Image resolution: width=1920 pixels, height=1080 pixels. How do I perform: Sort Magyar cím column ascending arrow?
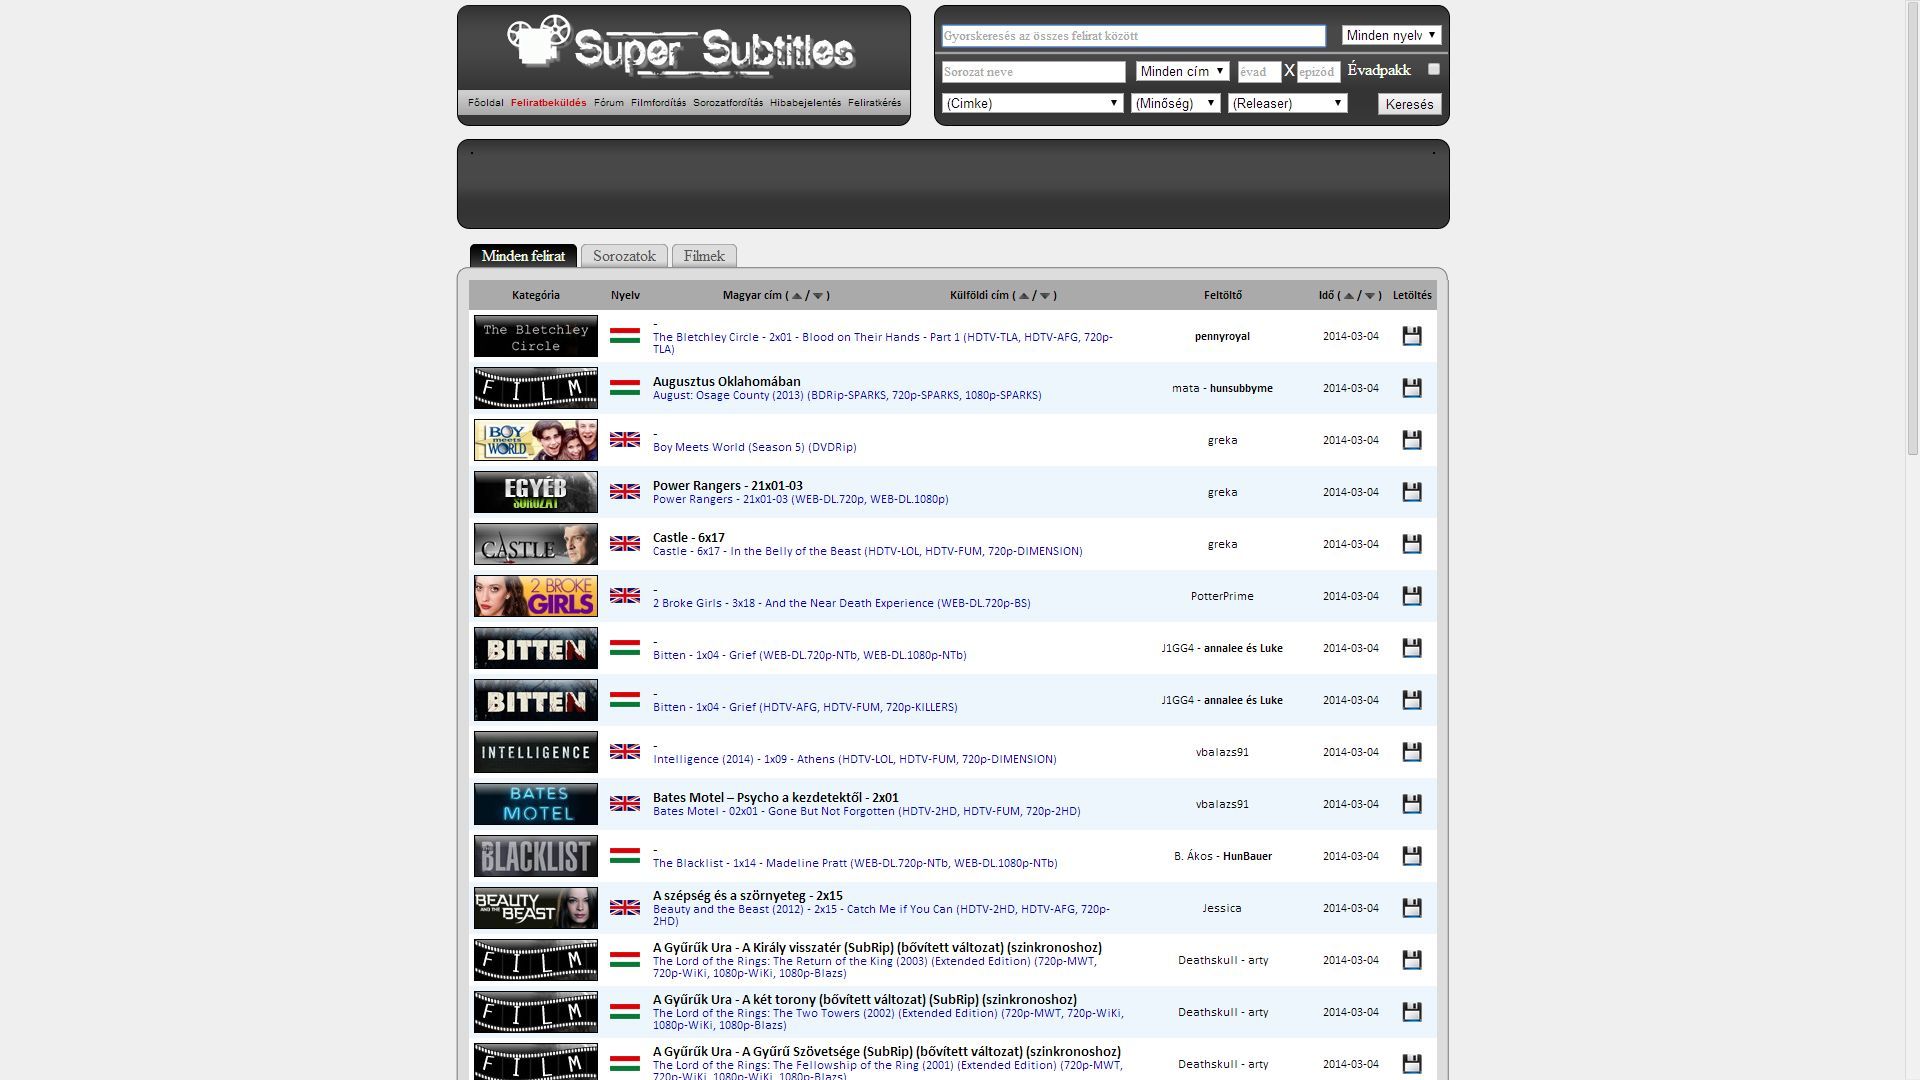pos(797,296)
